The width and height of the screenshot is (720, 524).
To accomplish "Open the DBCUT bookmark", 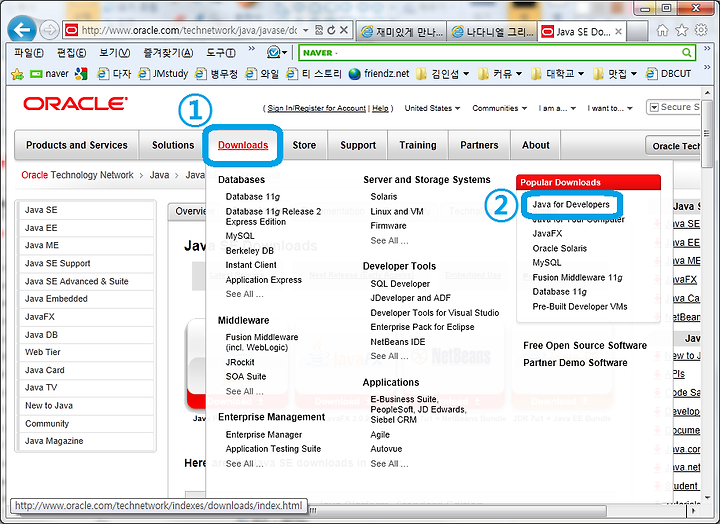I will click(669, 73).
